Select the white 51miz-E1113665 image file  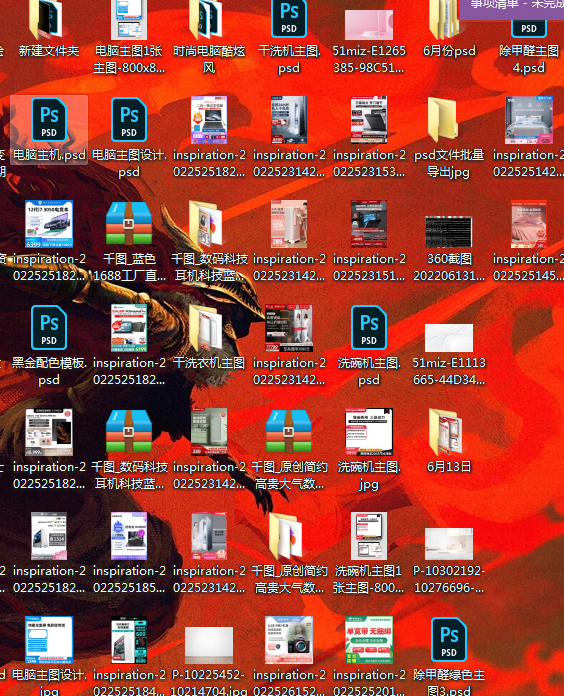[448, 337]
